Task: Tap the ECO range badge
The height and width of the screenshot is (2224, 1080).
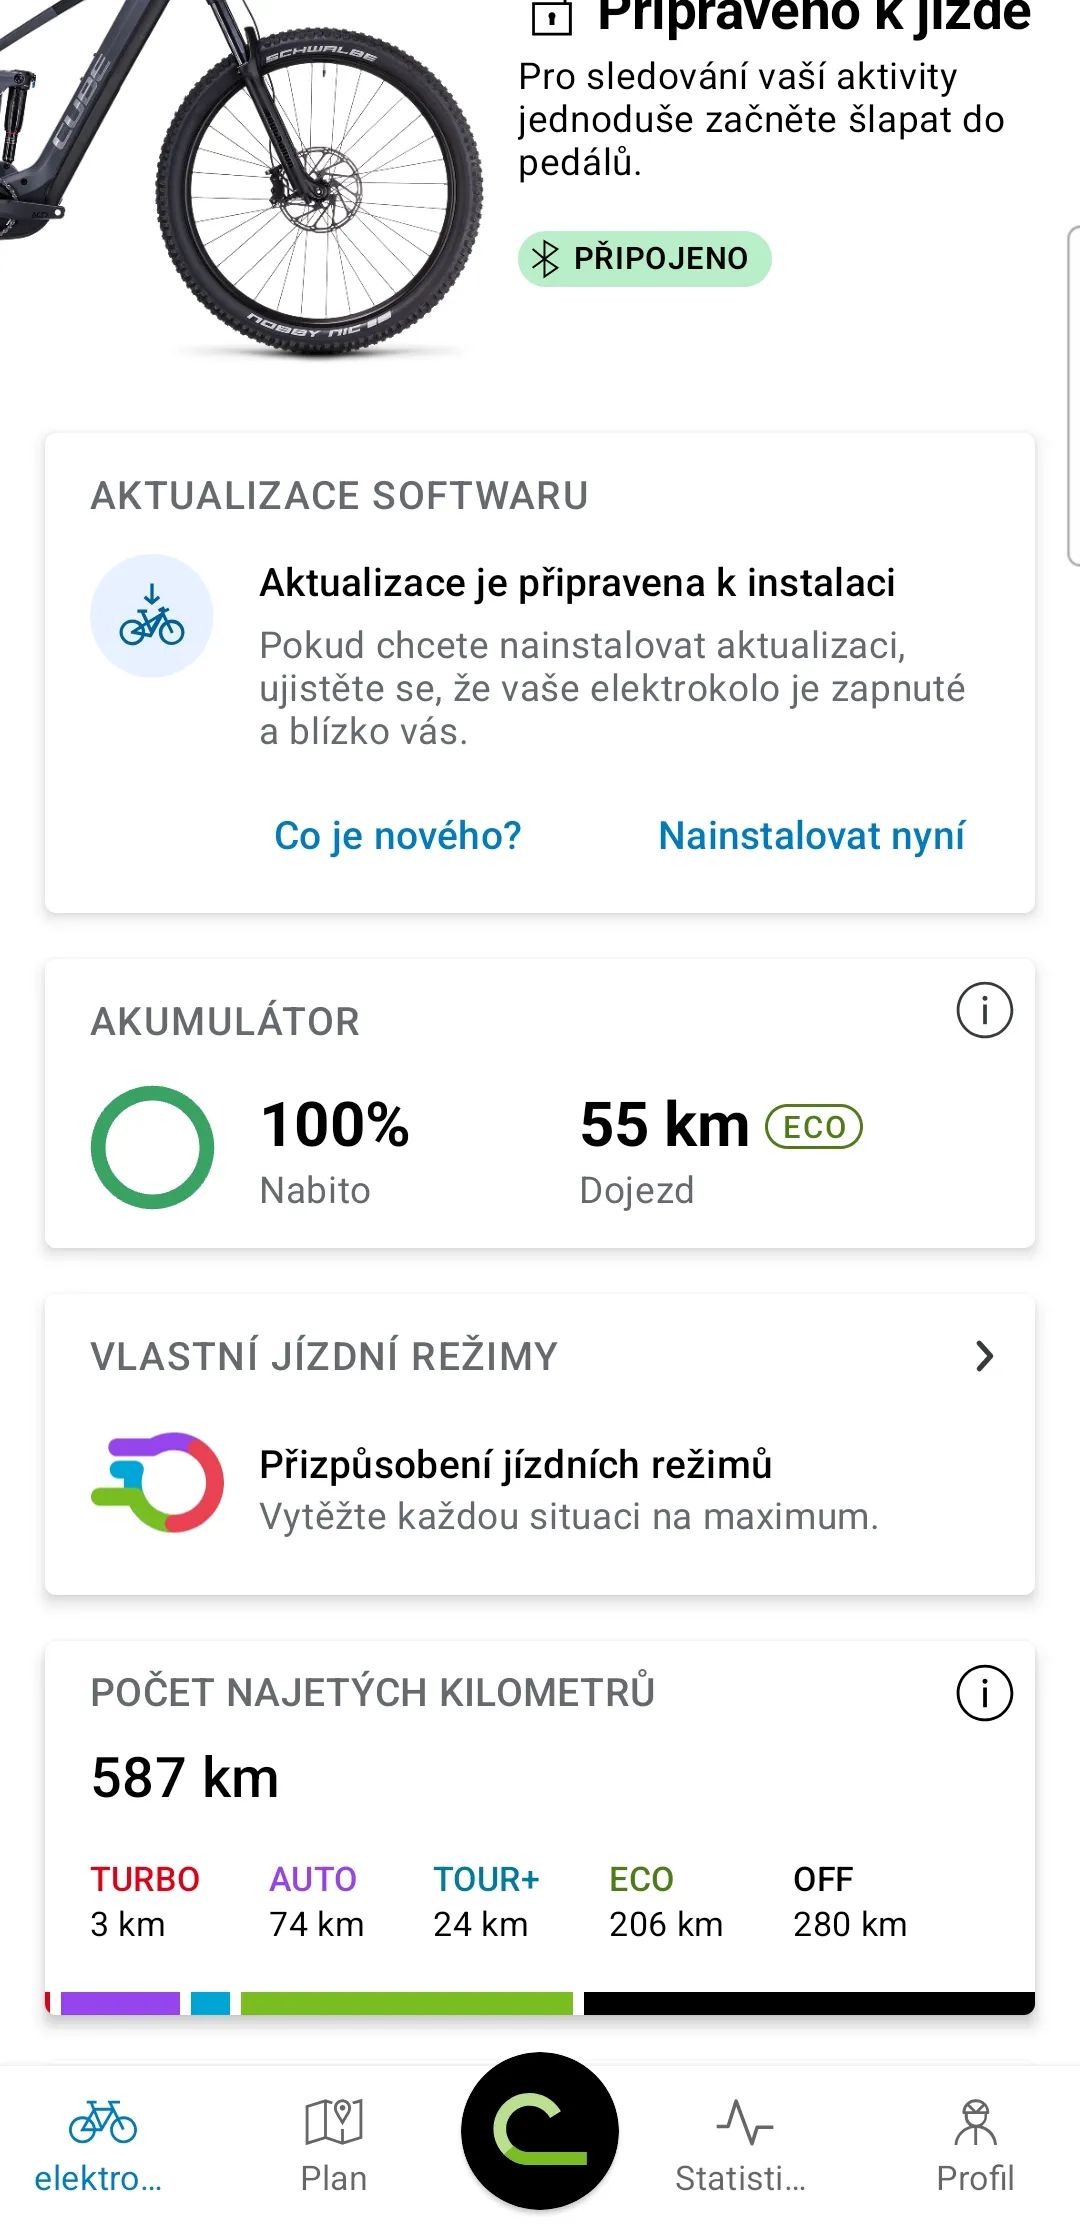Action: point(813,1127)
